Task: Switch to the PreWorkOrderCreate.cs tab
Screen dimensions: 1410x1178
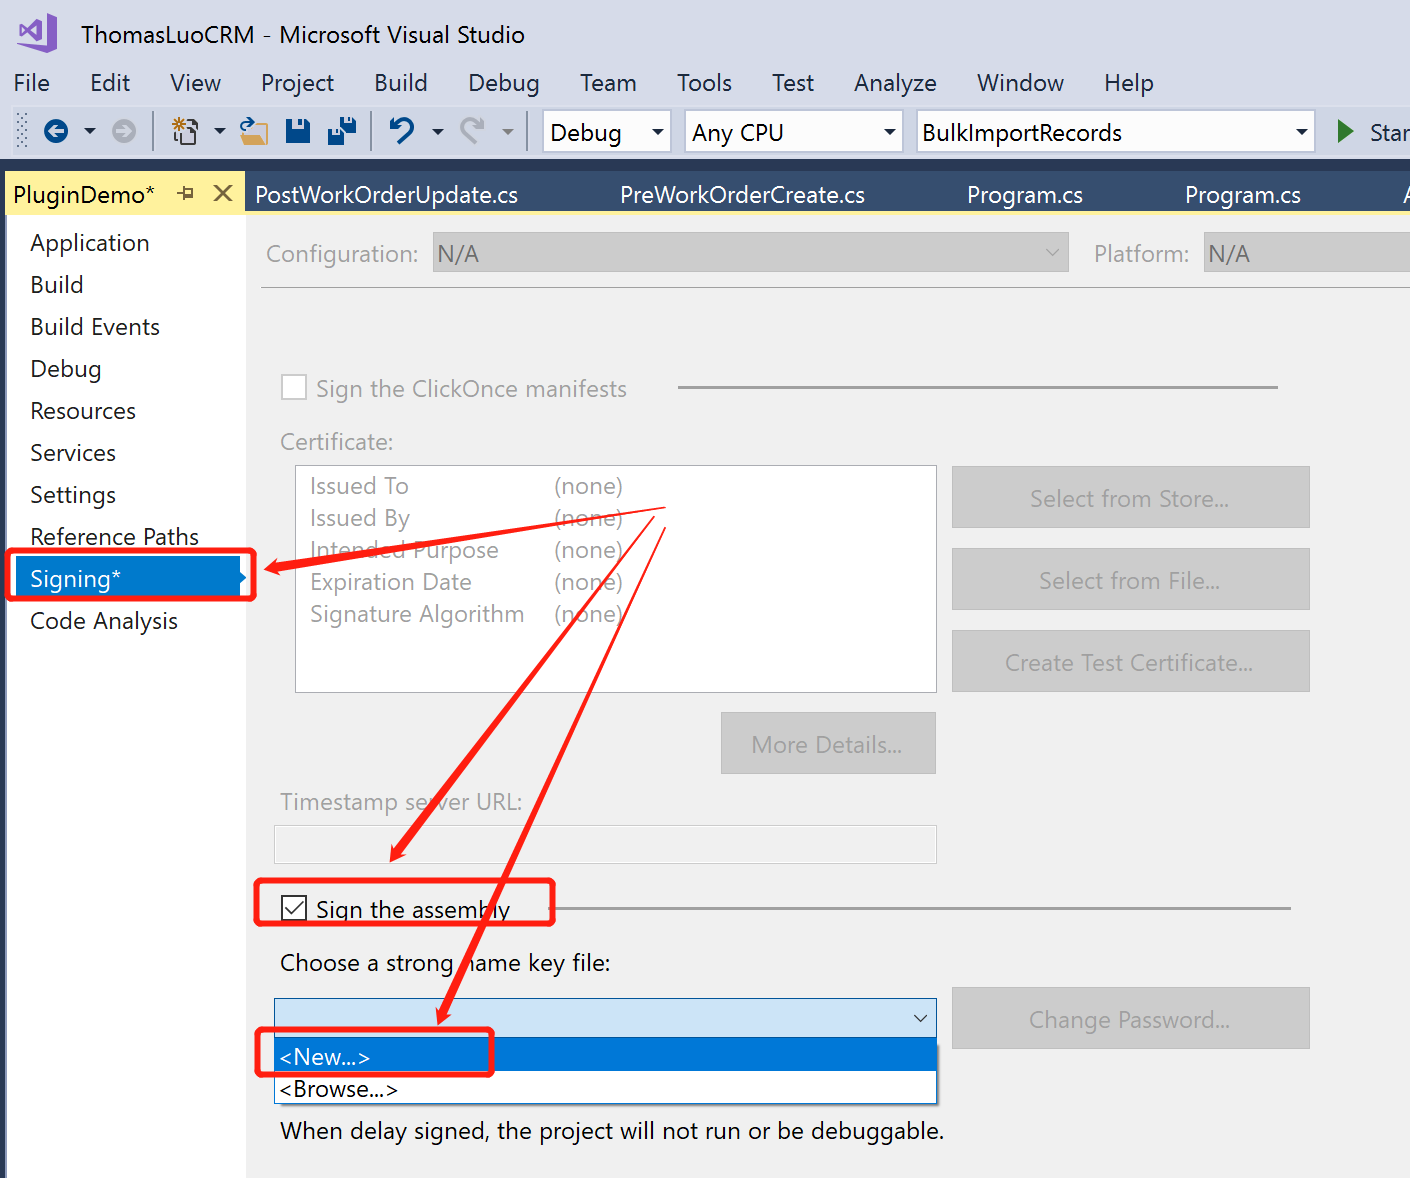Action: [x=742, y=195]
